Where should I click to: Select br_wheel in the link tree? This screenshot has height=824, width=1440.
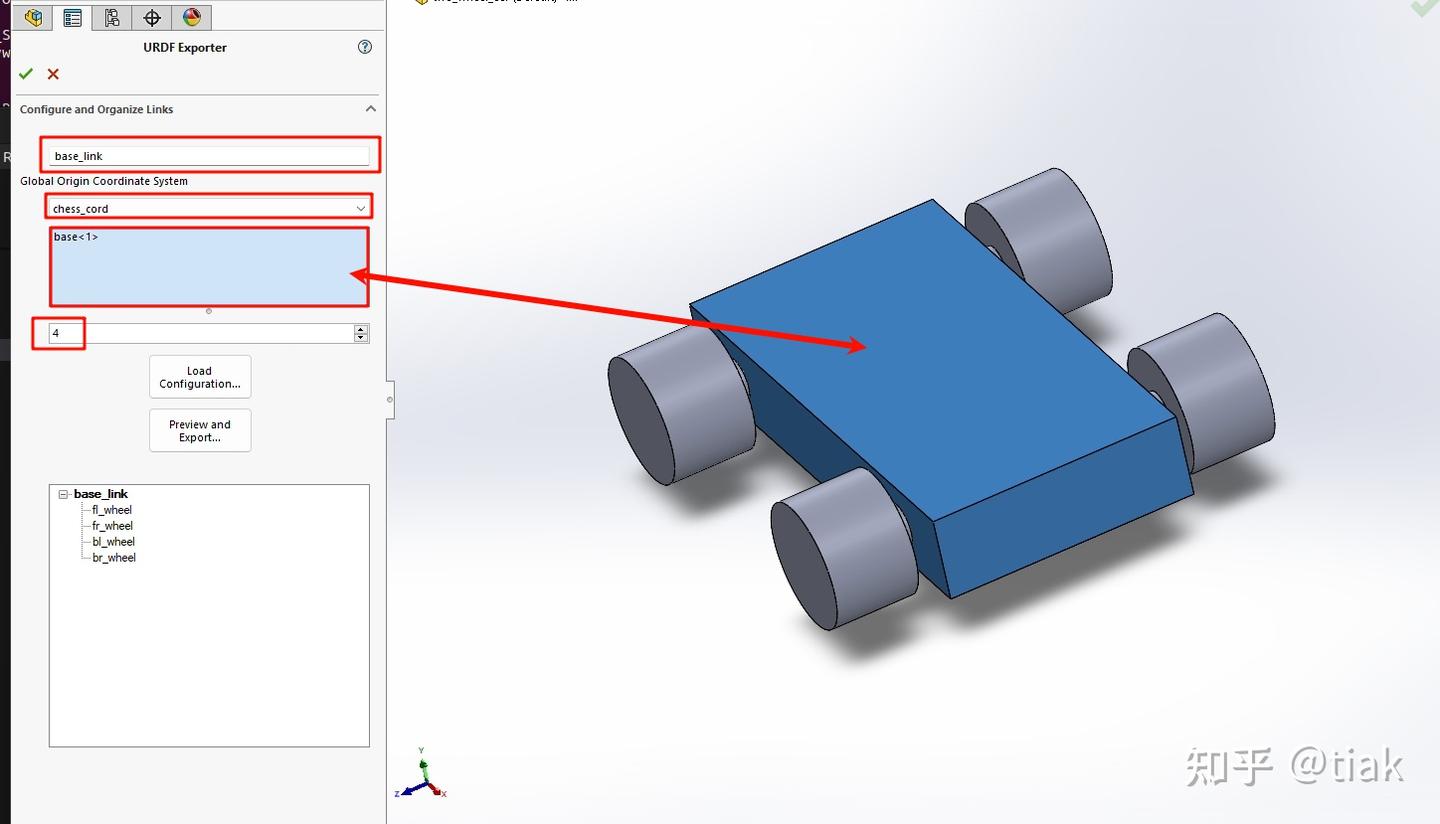click(113, 557)
